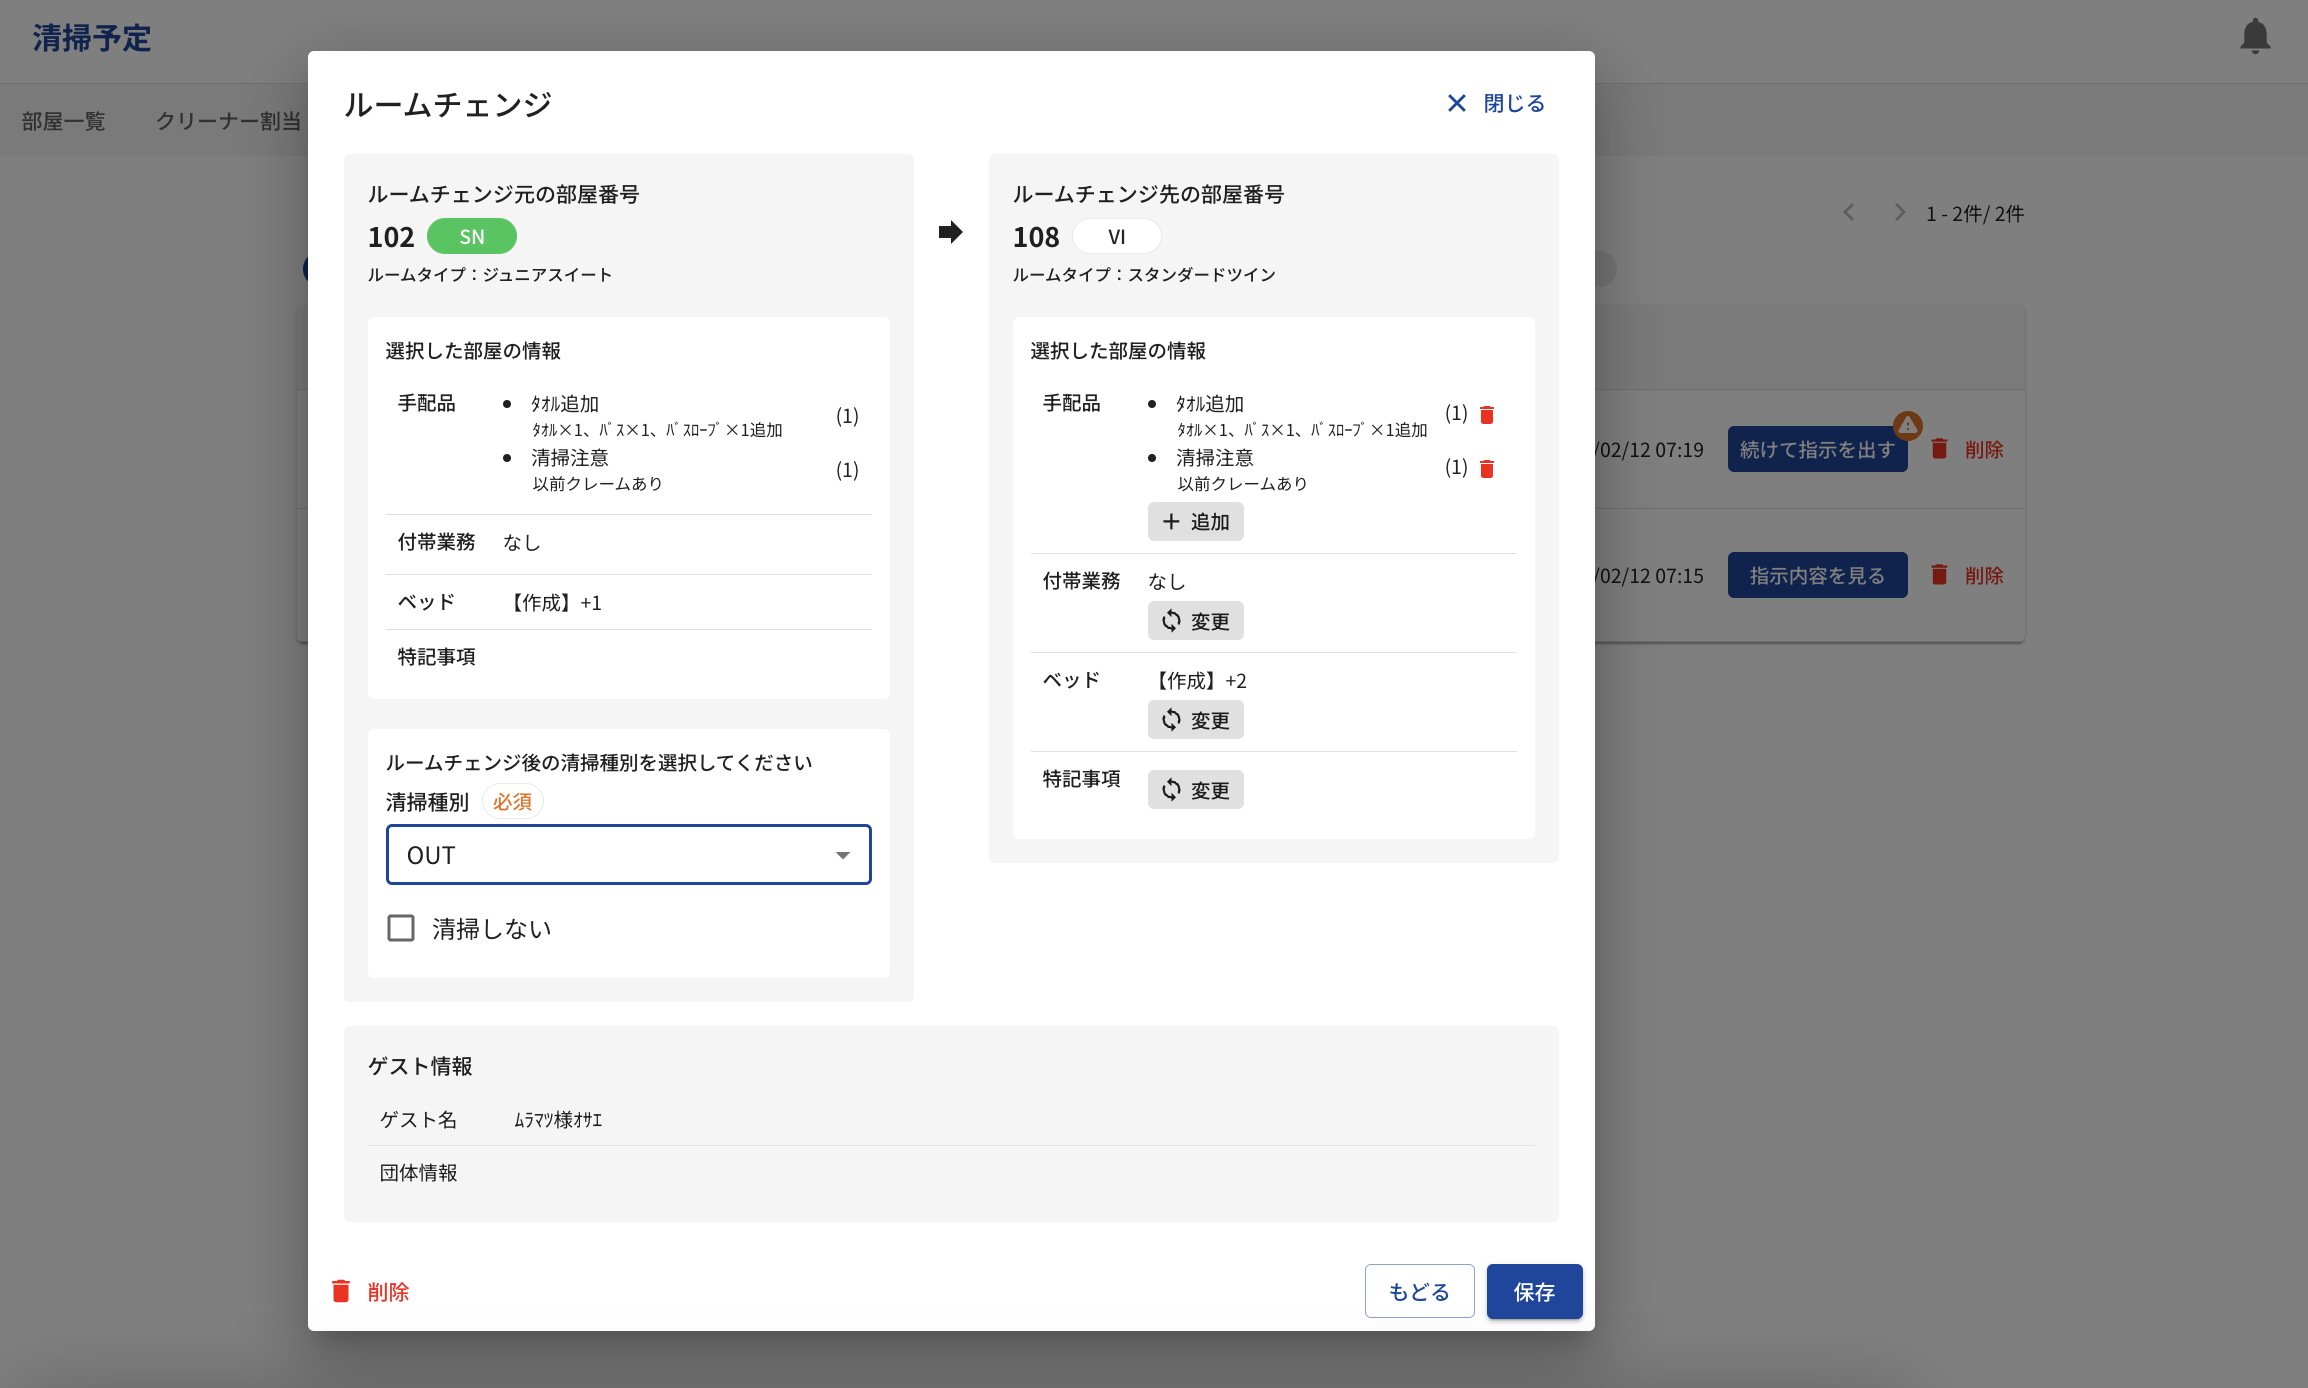The width and height of the screenshot is (2308, 1388).
Task: Delete the 07:19 row in the background list
Action: click(x=1967, y=449)
